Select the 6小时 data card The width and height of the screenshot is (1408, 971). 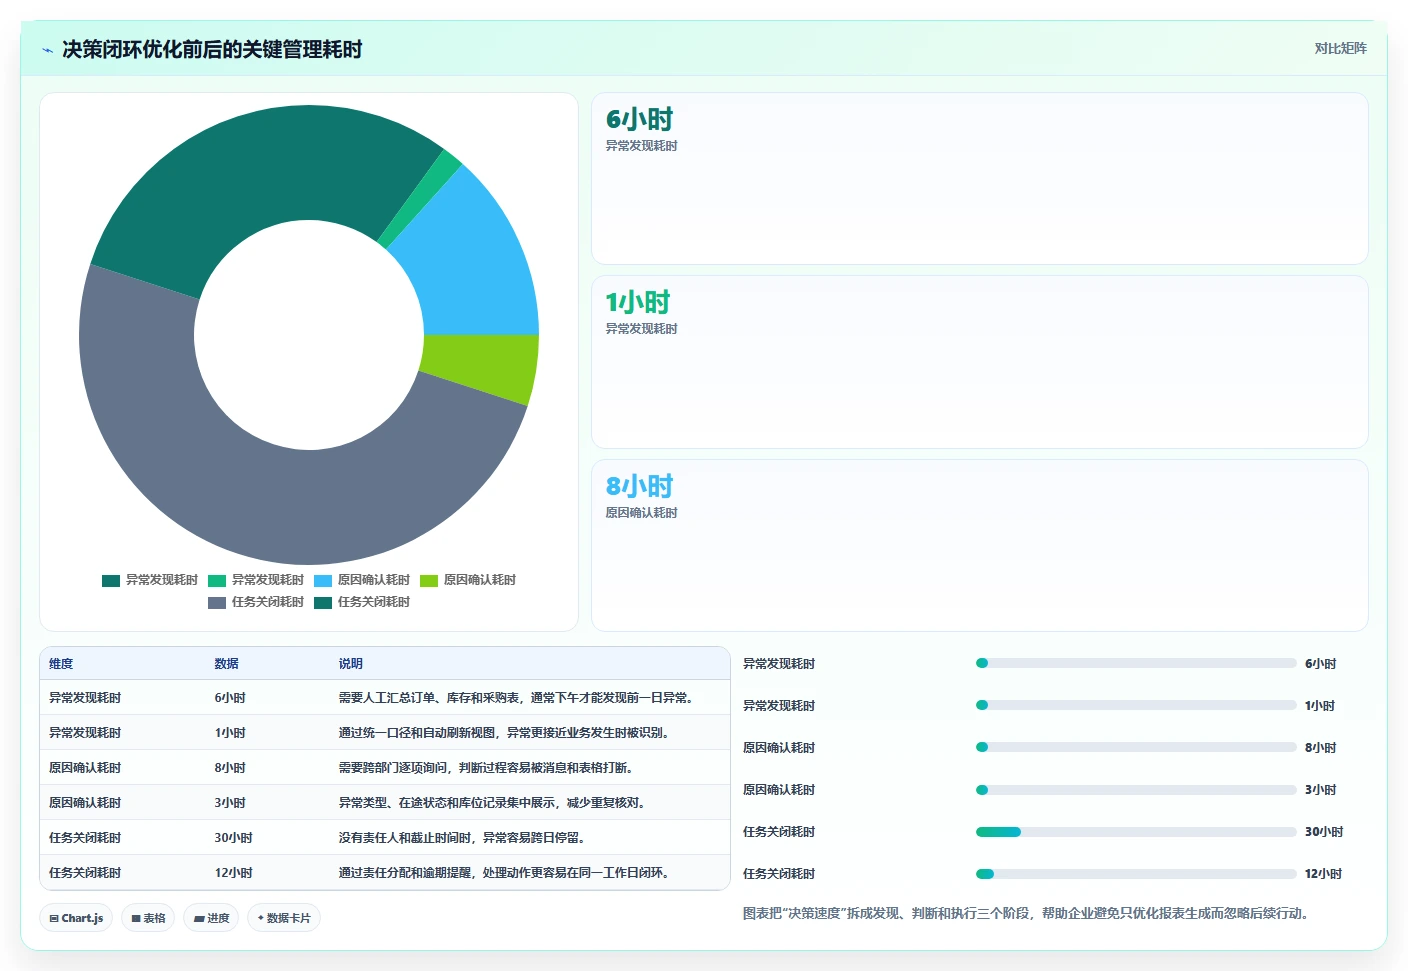pos(980,179)
